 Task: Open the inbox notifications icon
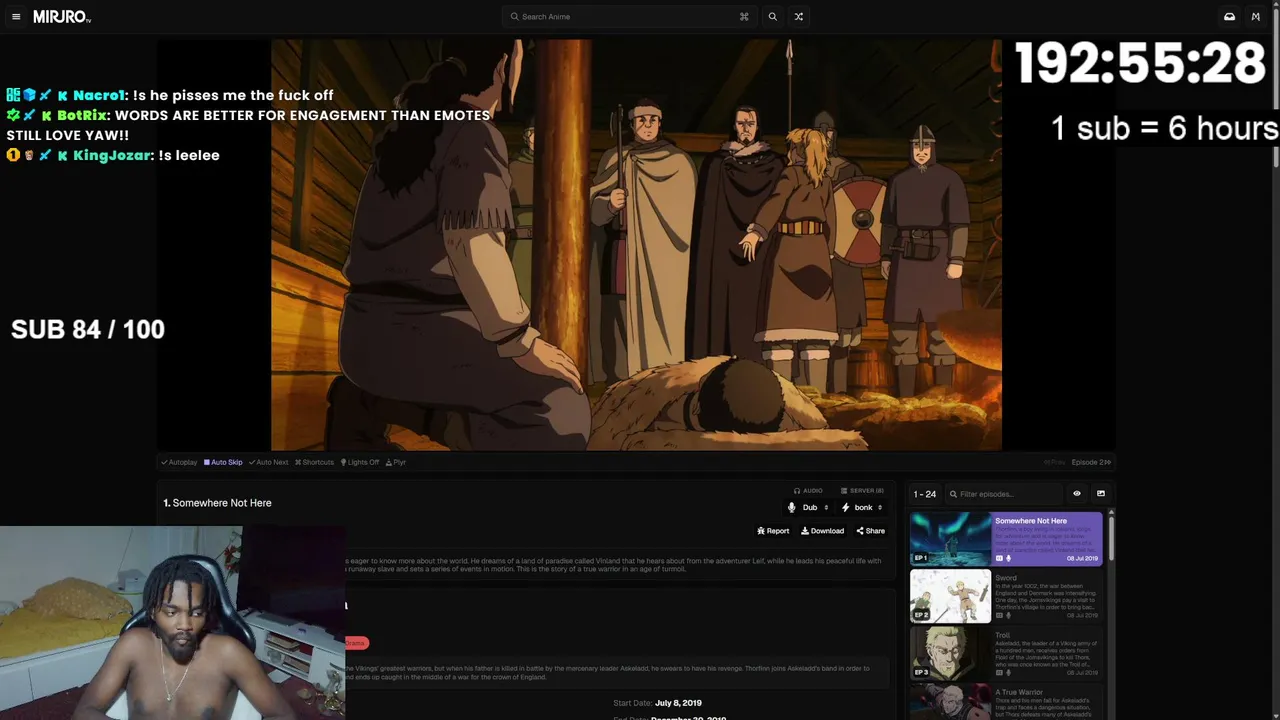pos(1229,17)
